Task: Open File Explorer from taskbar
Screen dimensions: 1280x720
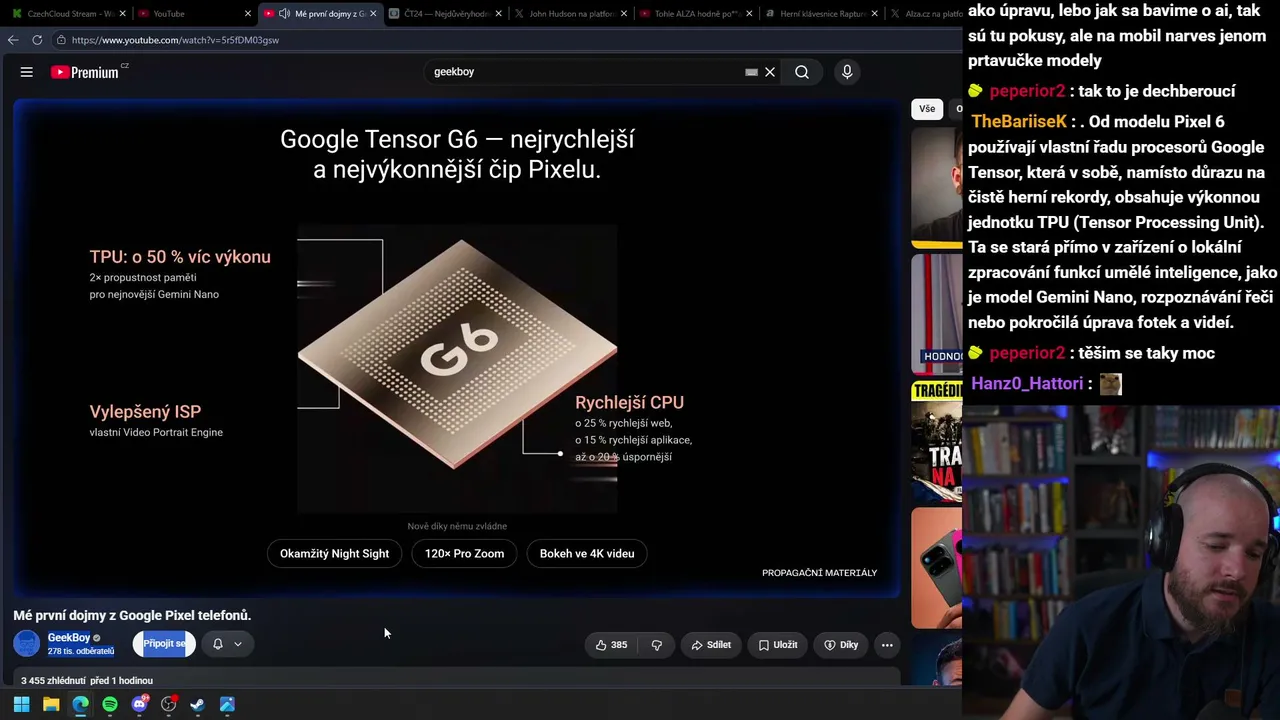Action: 51,704
